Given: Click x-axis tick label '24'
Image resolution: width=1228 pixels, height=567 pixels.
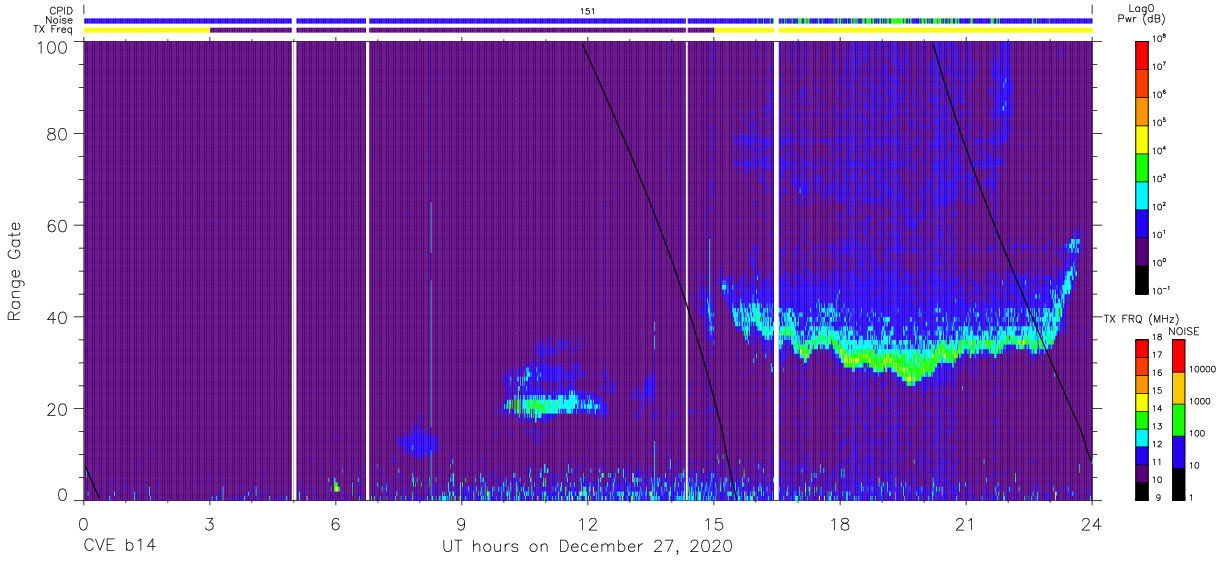Looking at the screenshot, I should click(x=1092, y=522).
